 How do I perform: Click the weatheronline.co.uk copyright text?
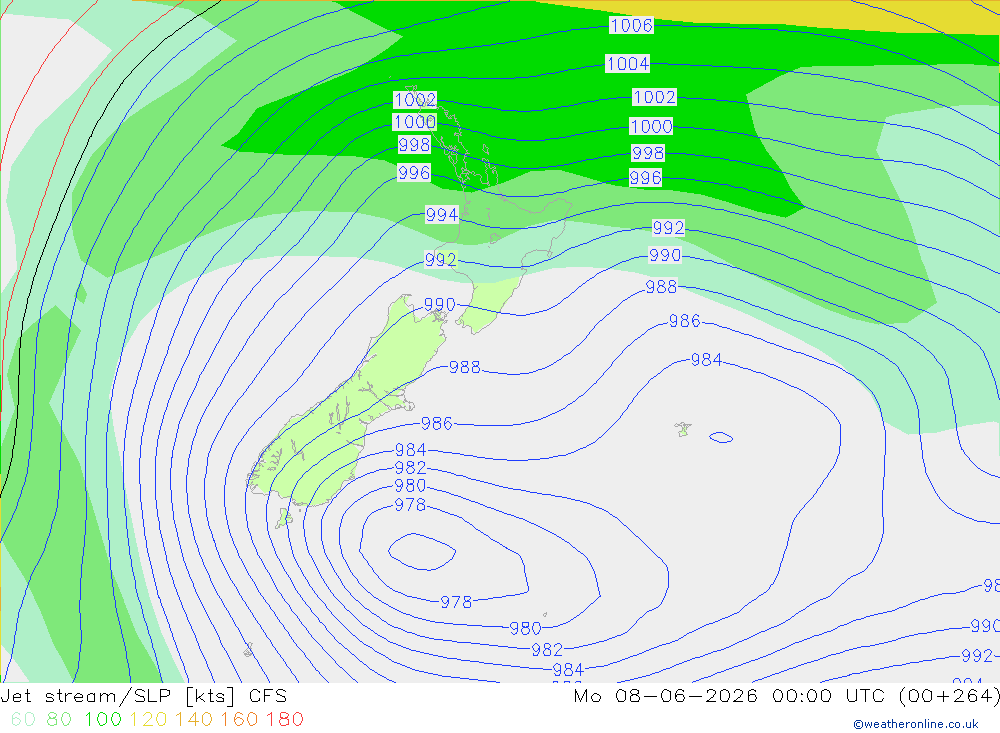916,724
